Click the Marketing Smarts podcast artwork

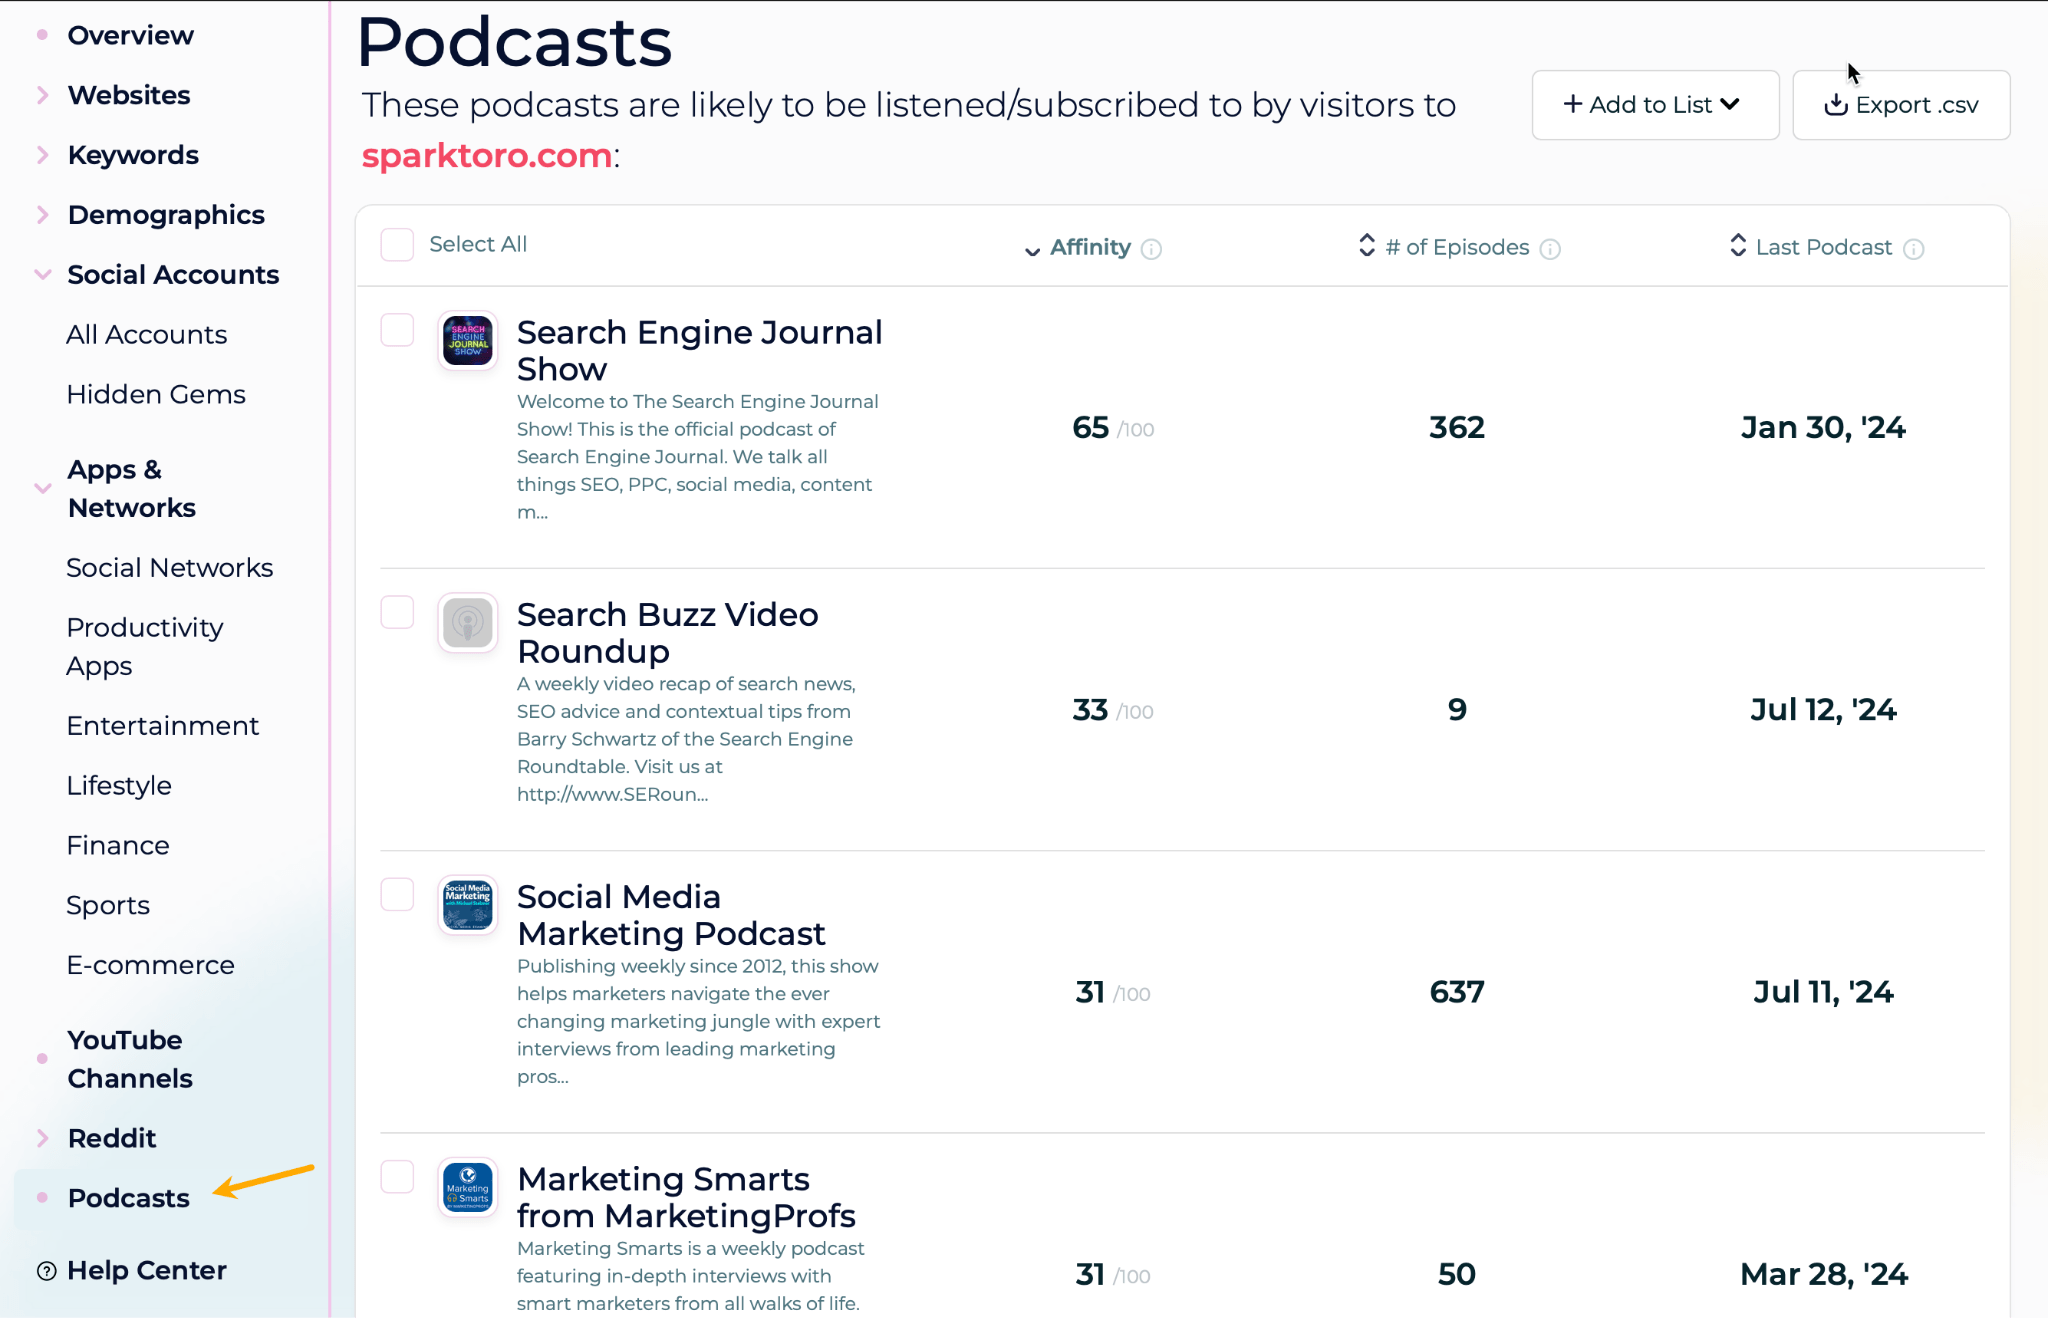coord(467,1188)
